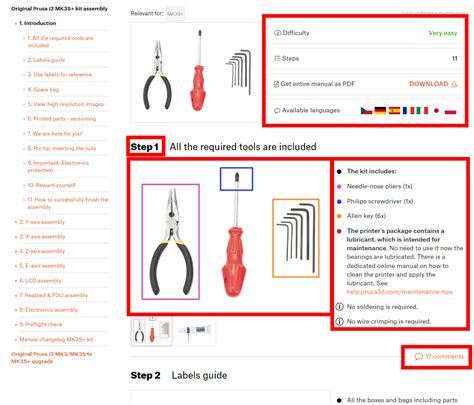Show the lubricant thumbnail image under Step 1
This screenshot has height=405, width=474.
pyautogui.click(x=195, y=331)
